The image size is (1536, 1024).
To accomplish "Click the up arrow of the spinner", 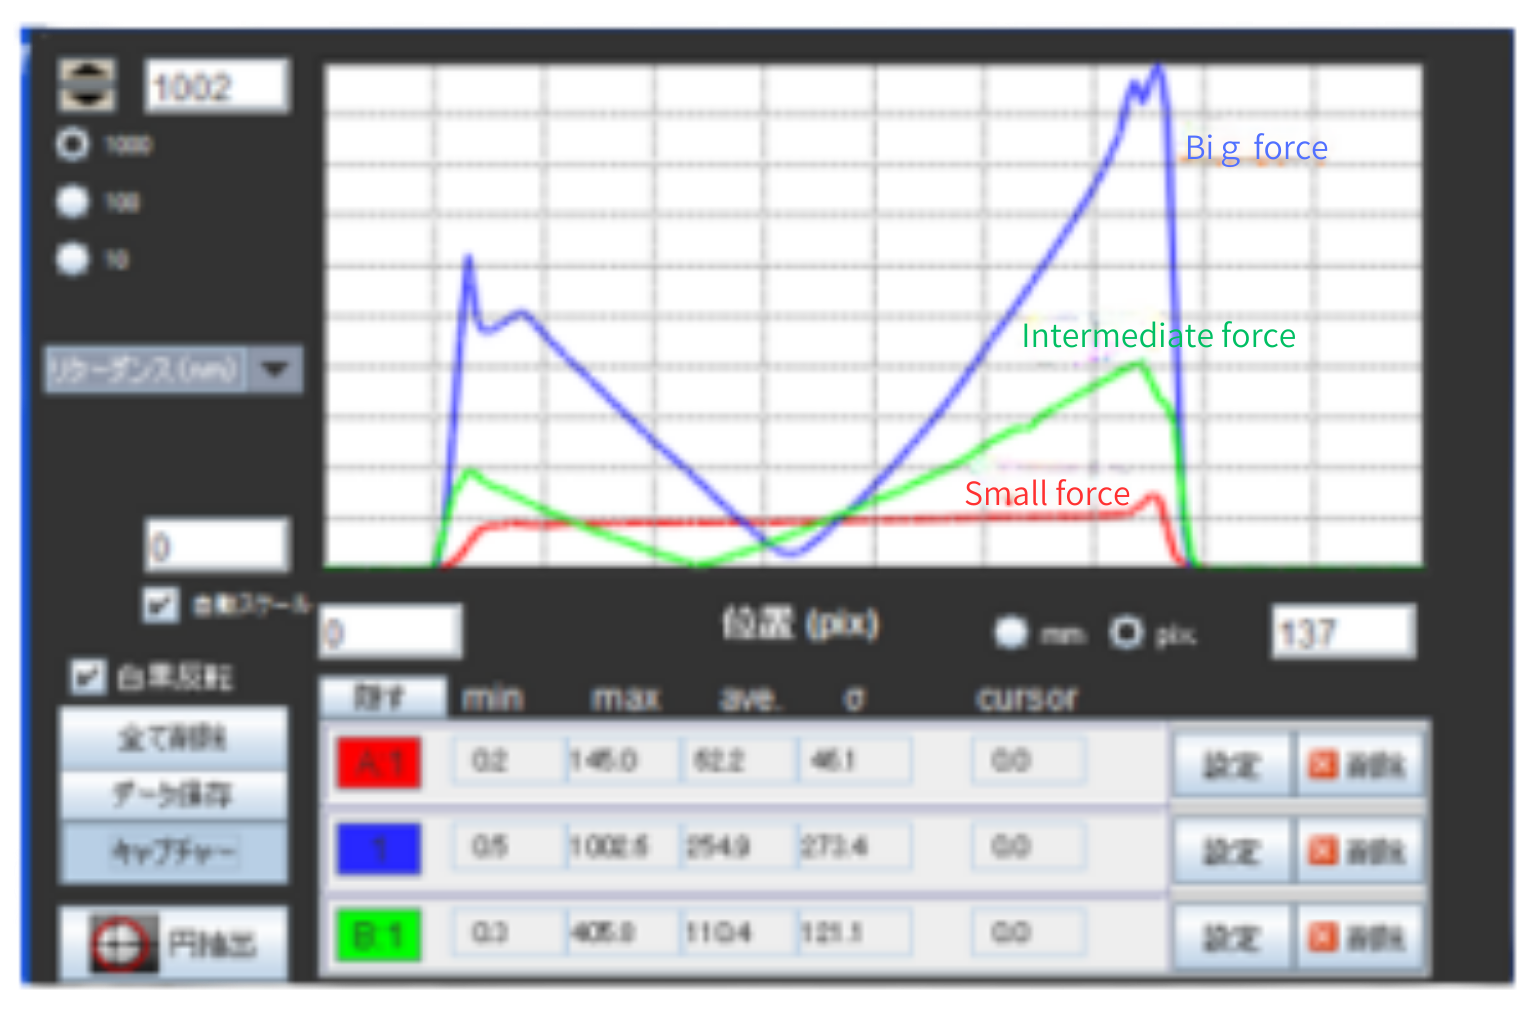I will click(x=87, y=73).
